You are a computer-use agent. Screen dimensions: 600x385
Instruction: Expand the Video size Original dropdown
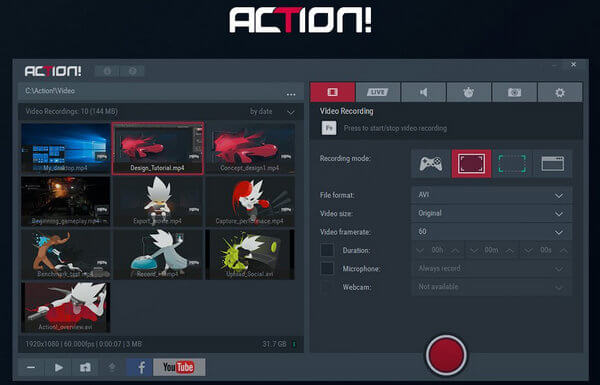tap(491, 213)
